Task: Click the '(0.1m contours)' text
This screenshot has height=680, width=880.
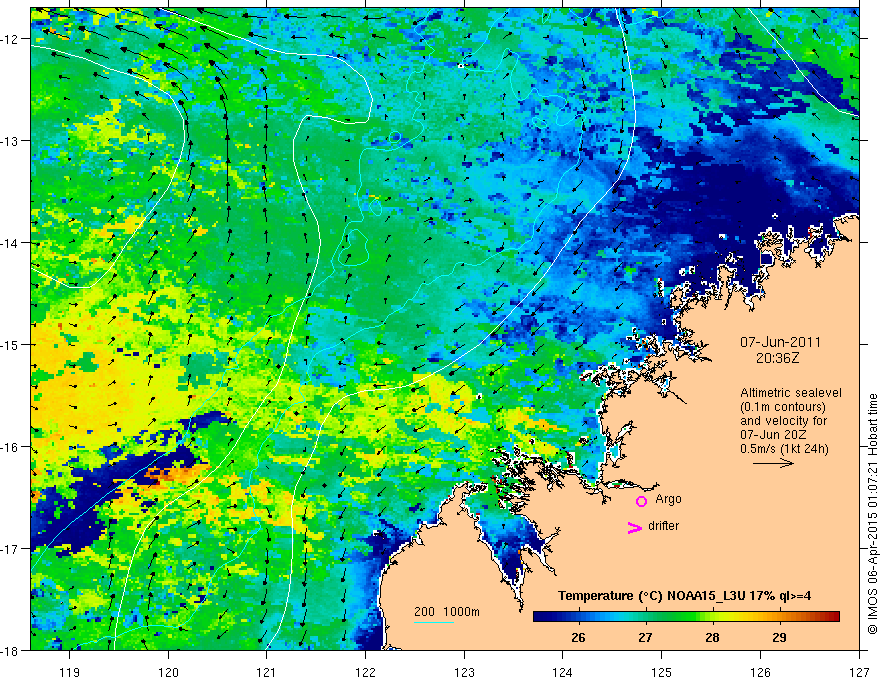Action: (783, 407)
